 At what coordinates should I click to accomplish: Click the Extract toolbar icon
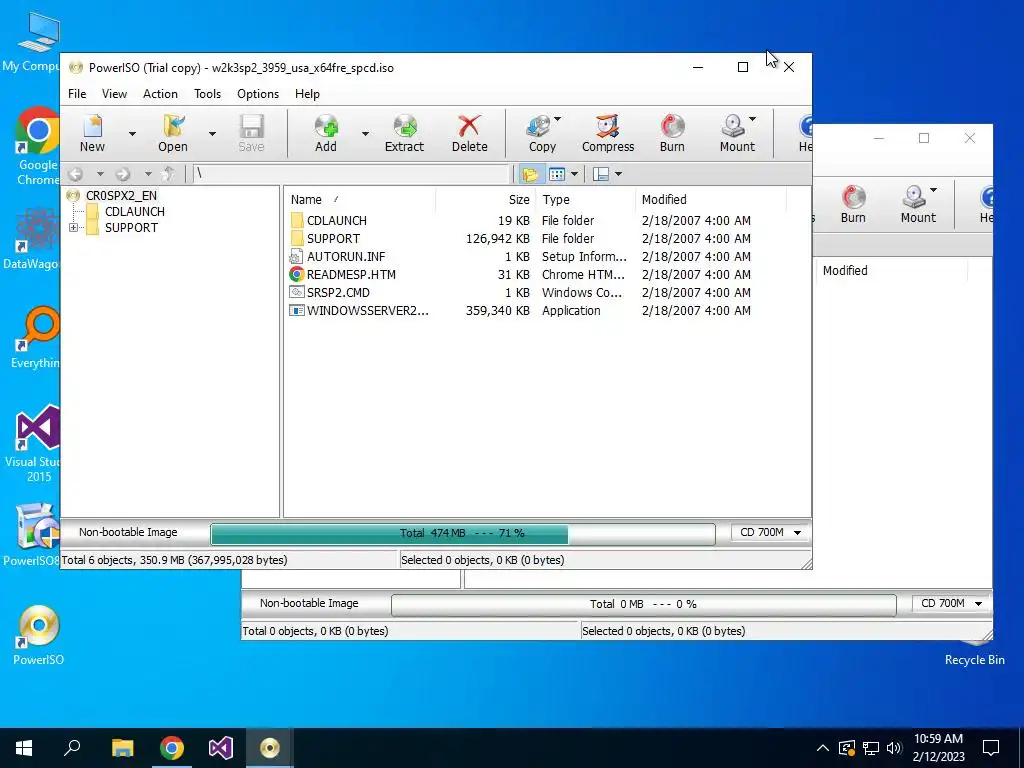point(404,134)
